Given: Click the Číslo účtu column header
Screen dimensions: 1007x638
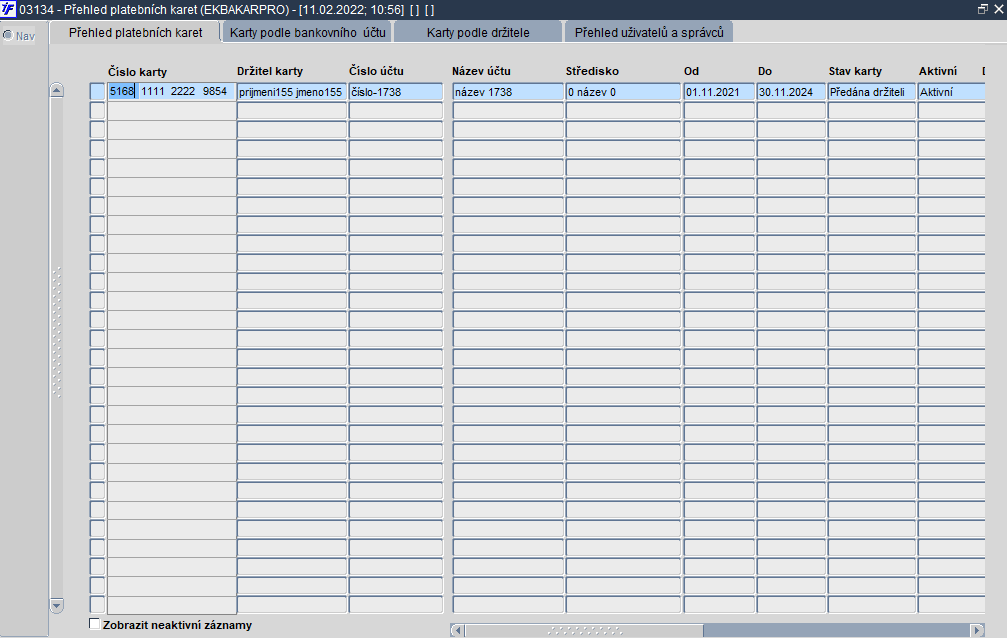Looking at the screenshot, I should click(376, 71).
